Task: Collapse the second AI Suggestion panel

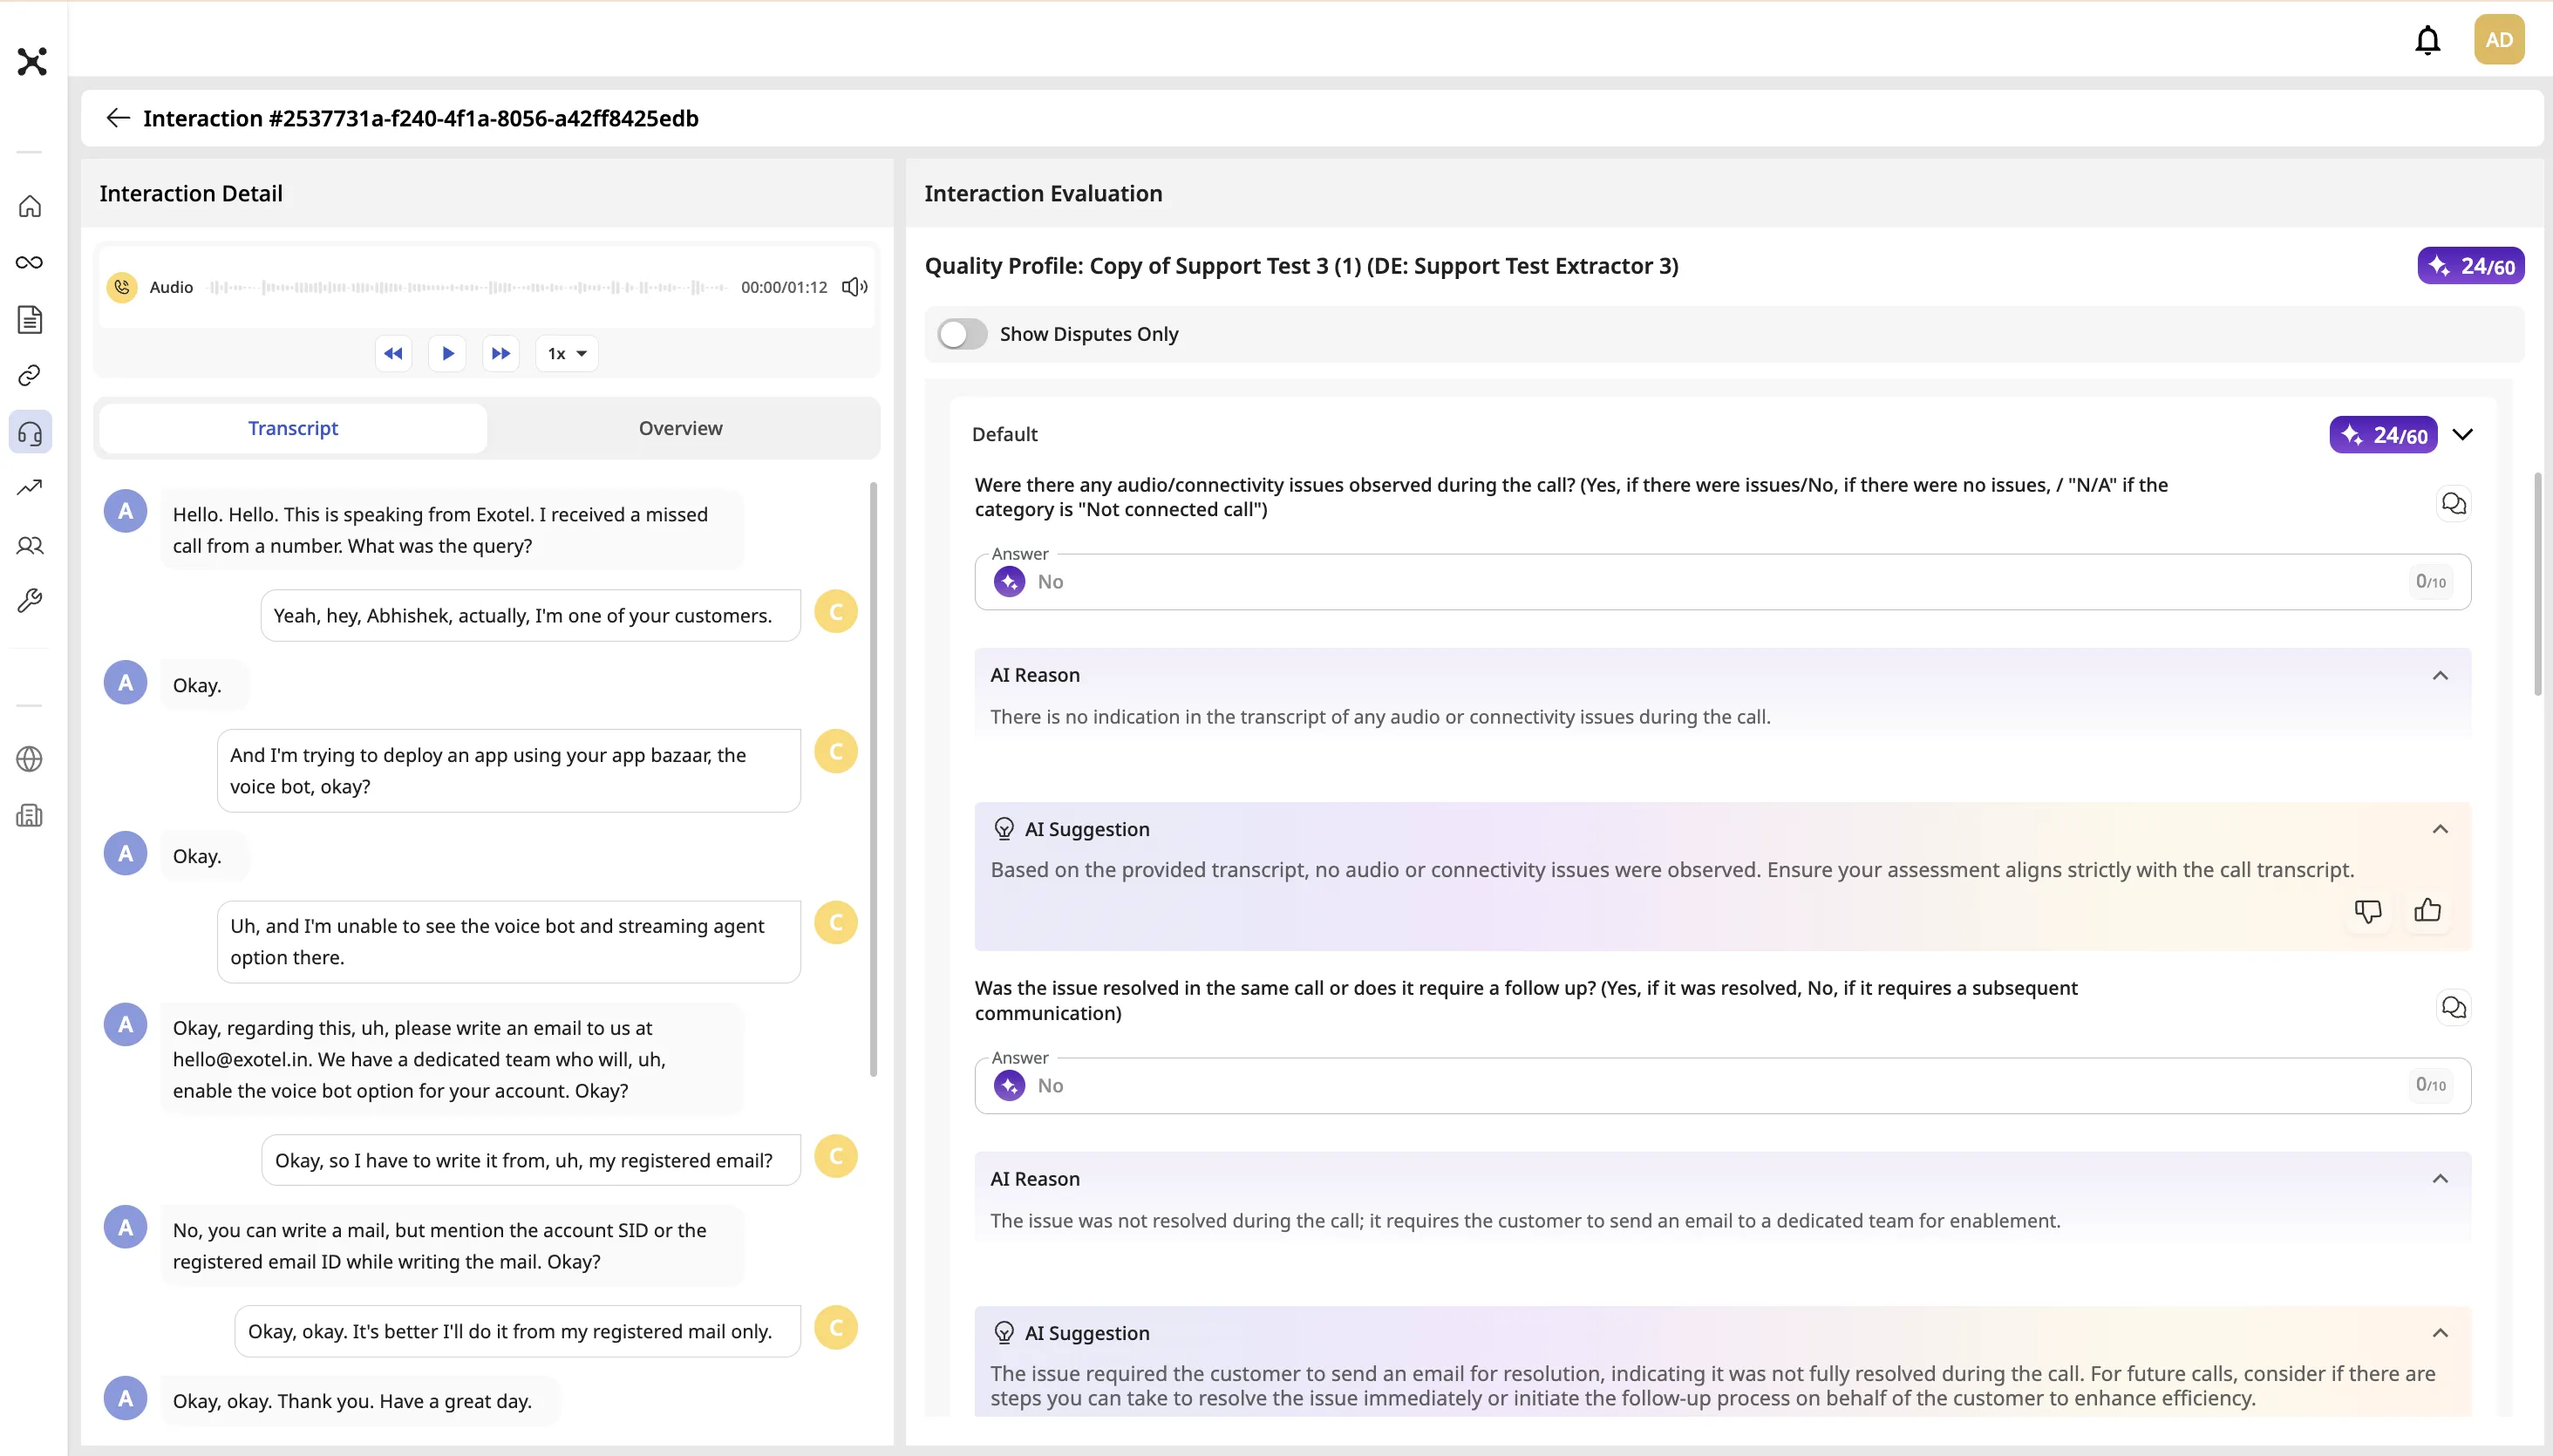Action: coord(2440,1332)
